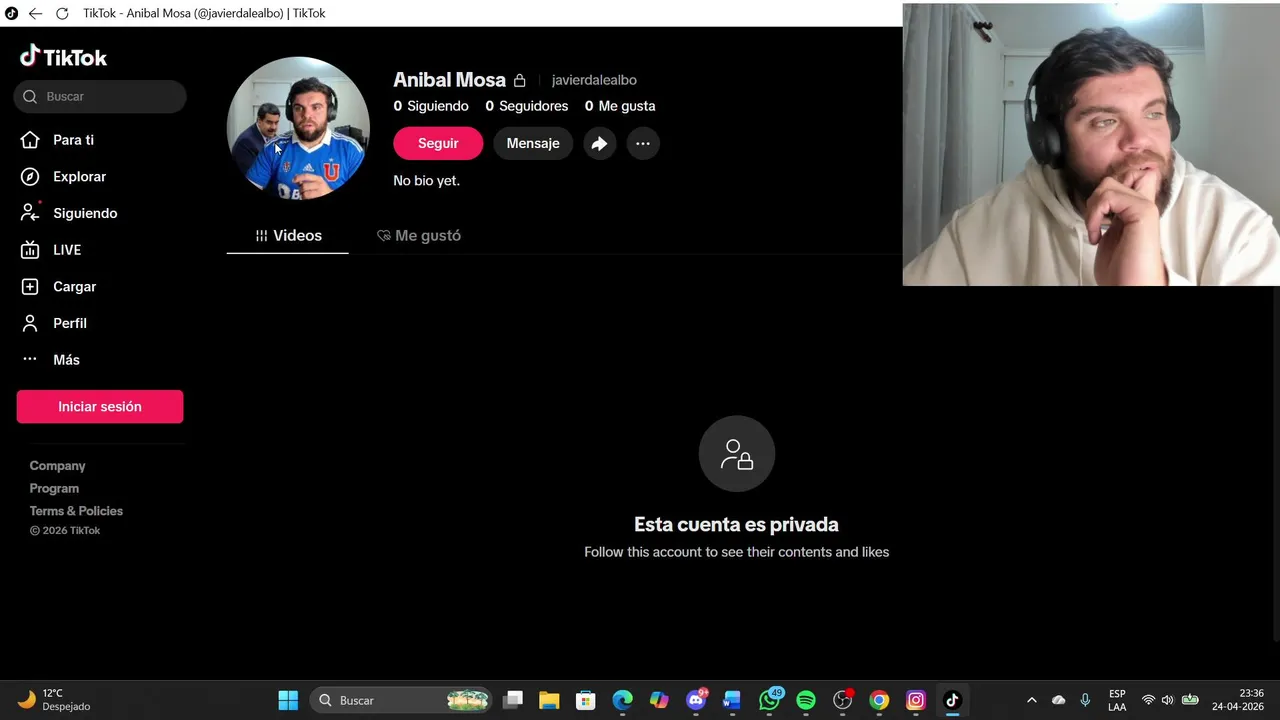The width and height of the screenshot is (1280, 720).
Task: Open Copilot from taskbar
Action: point(659,700)
